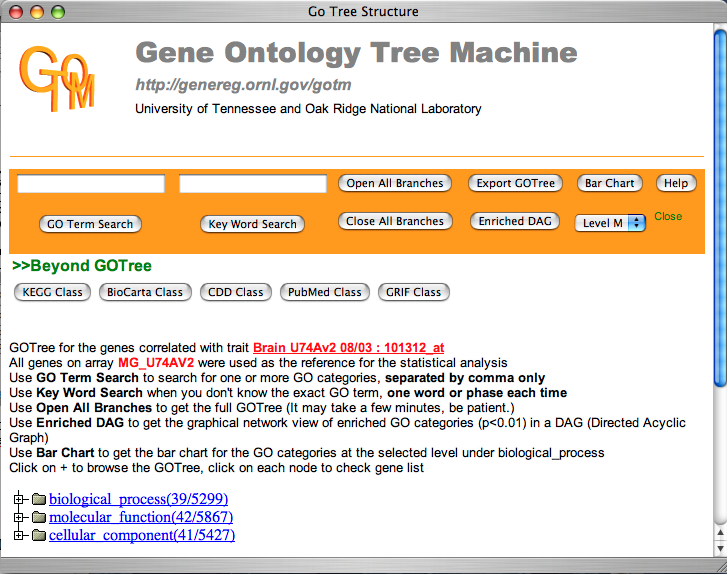Click the cellular_component folder icon
Viewport: 727px width, 574px height.
39,536
